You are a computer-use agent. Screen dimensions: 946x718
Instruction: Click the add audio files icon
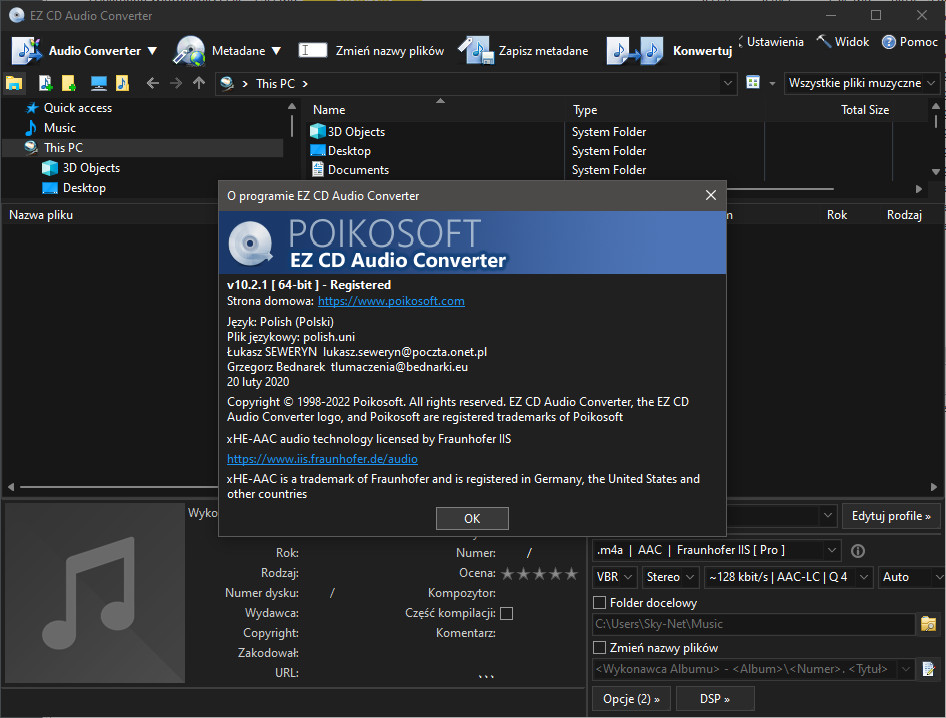pos(45,83)
